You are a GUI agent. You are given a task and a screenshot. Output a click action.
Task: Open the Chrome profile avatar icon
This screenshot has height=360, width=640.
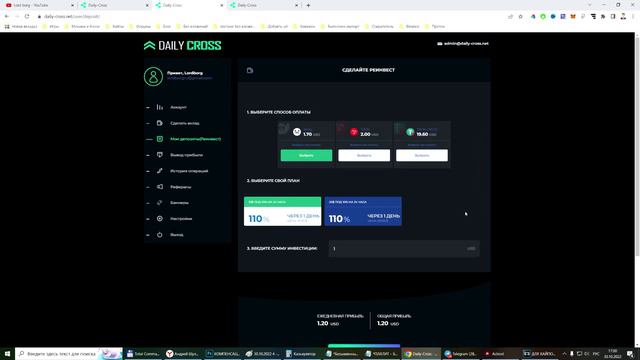pyautogui.click(x=623, y=16)
